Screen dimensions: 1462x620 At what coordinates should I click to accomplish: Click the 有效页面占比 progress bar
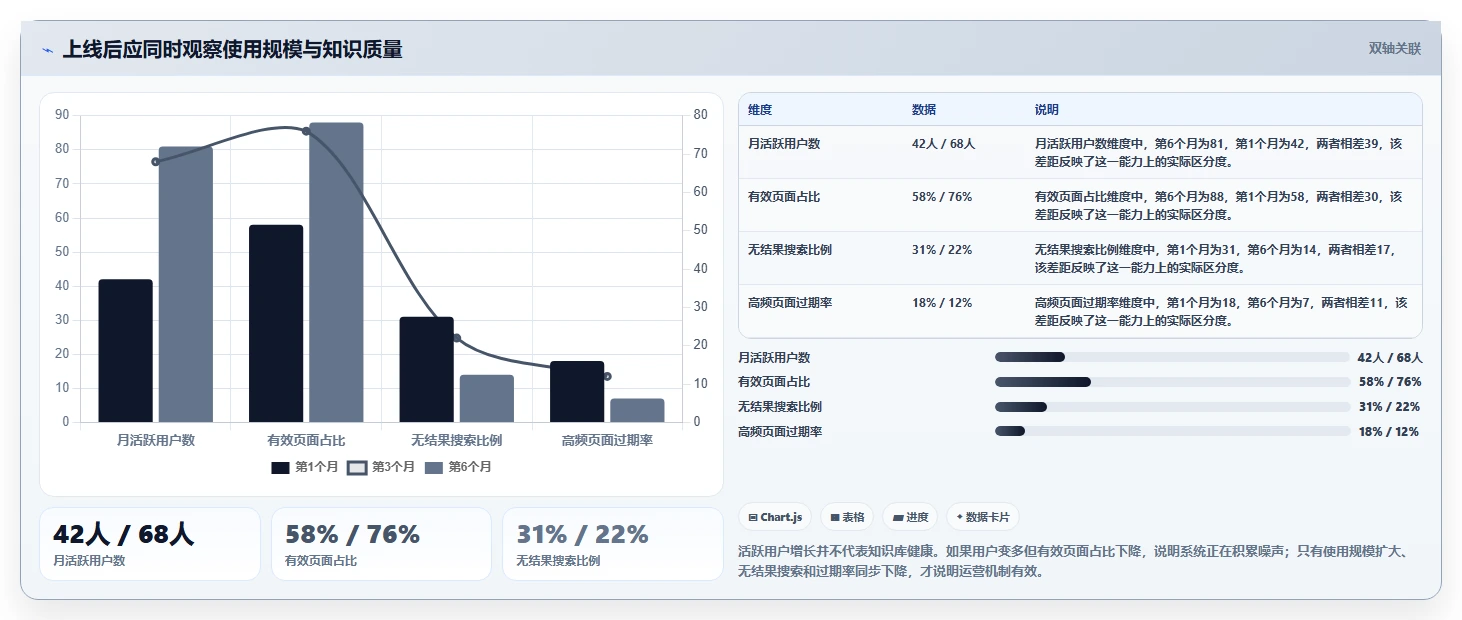pyautogui.click(x=1172, y=382)
